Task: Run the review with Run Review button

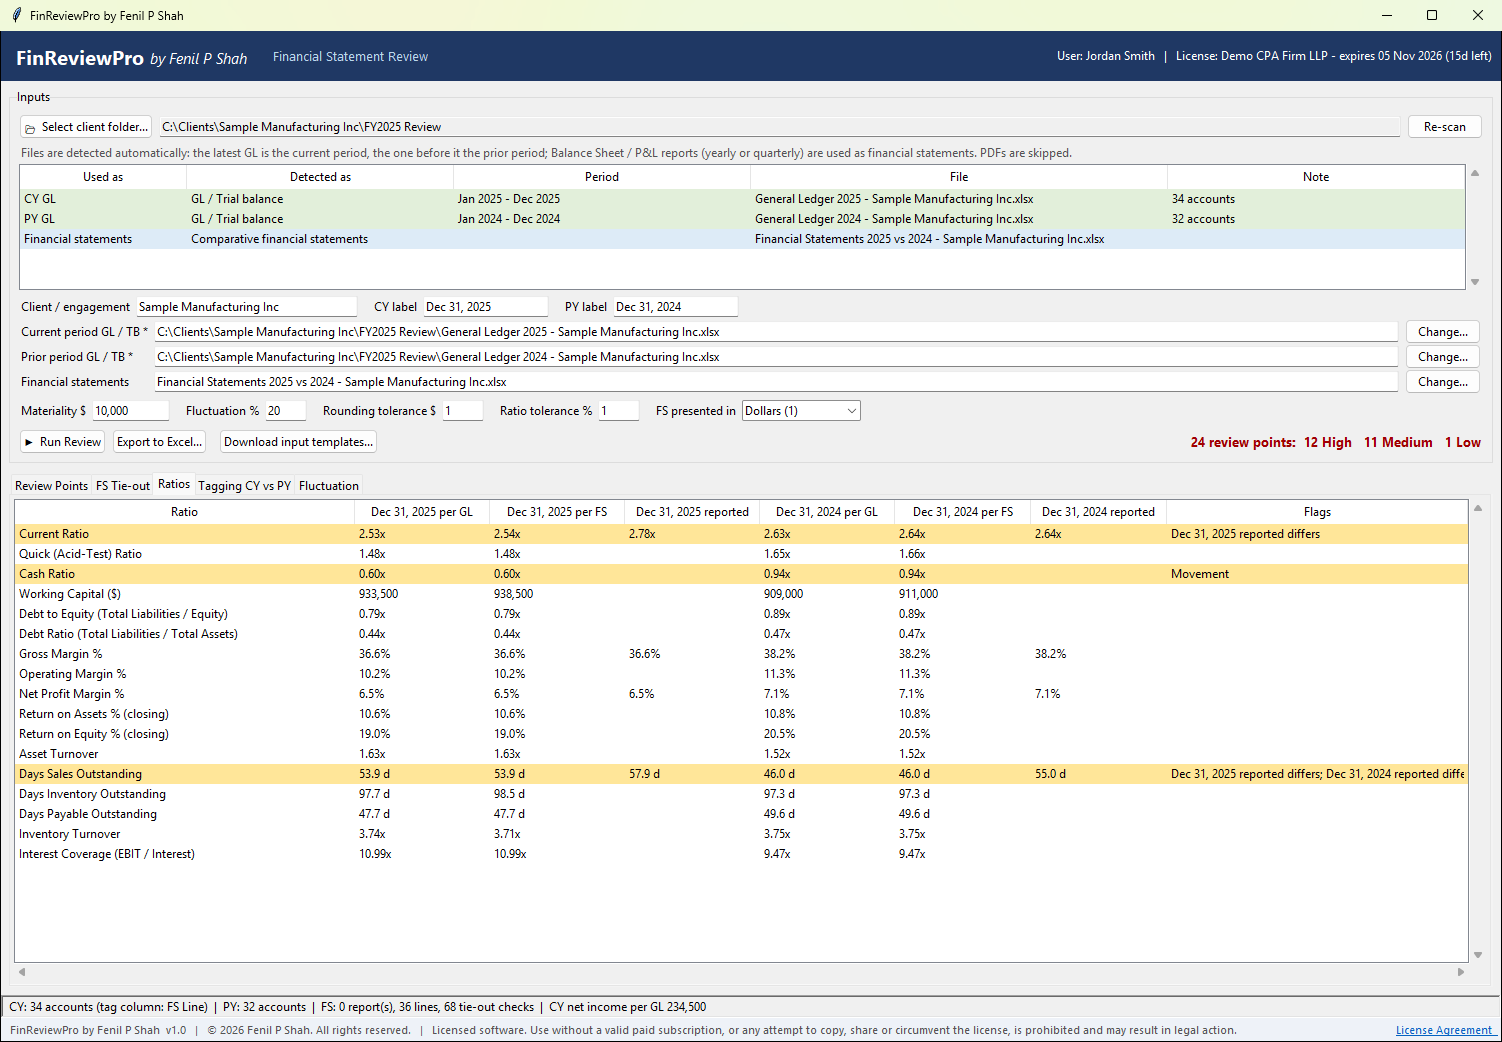Action: [62, 442]
